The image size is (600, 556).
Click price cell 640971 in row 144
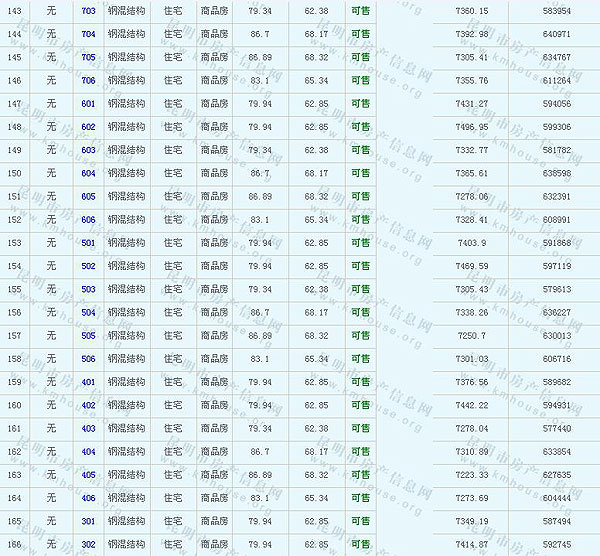click(556, 34)
